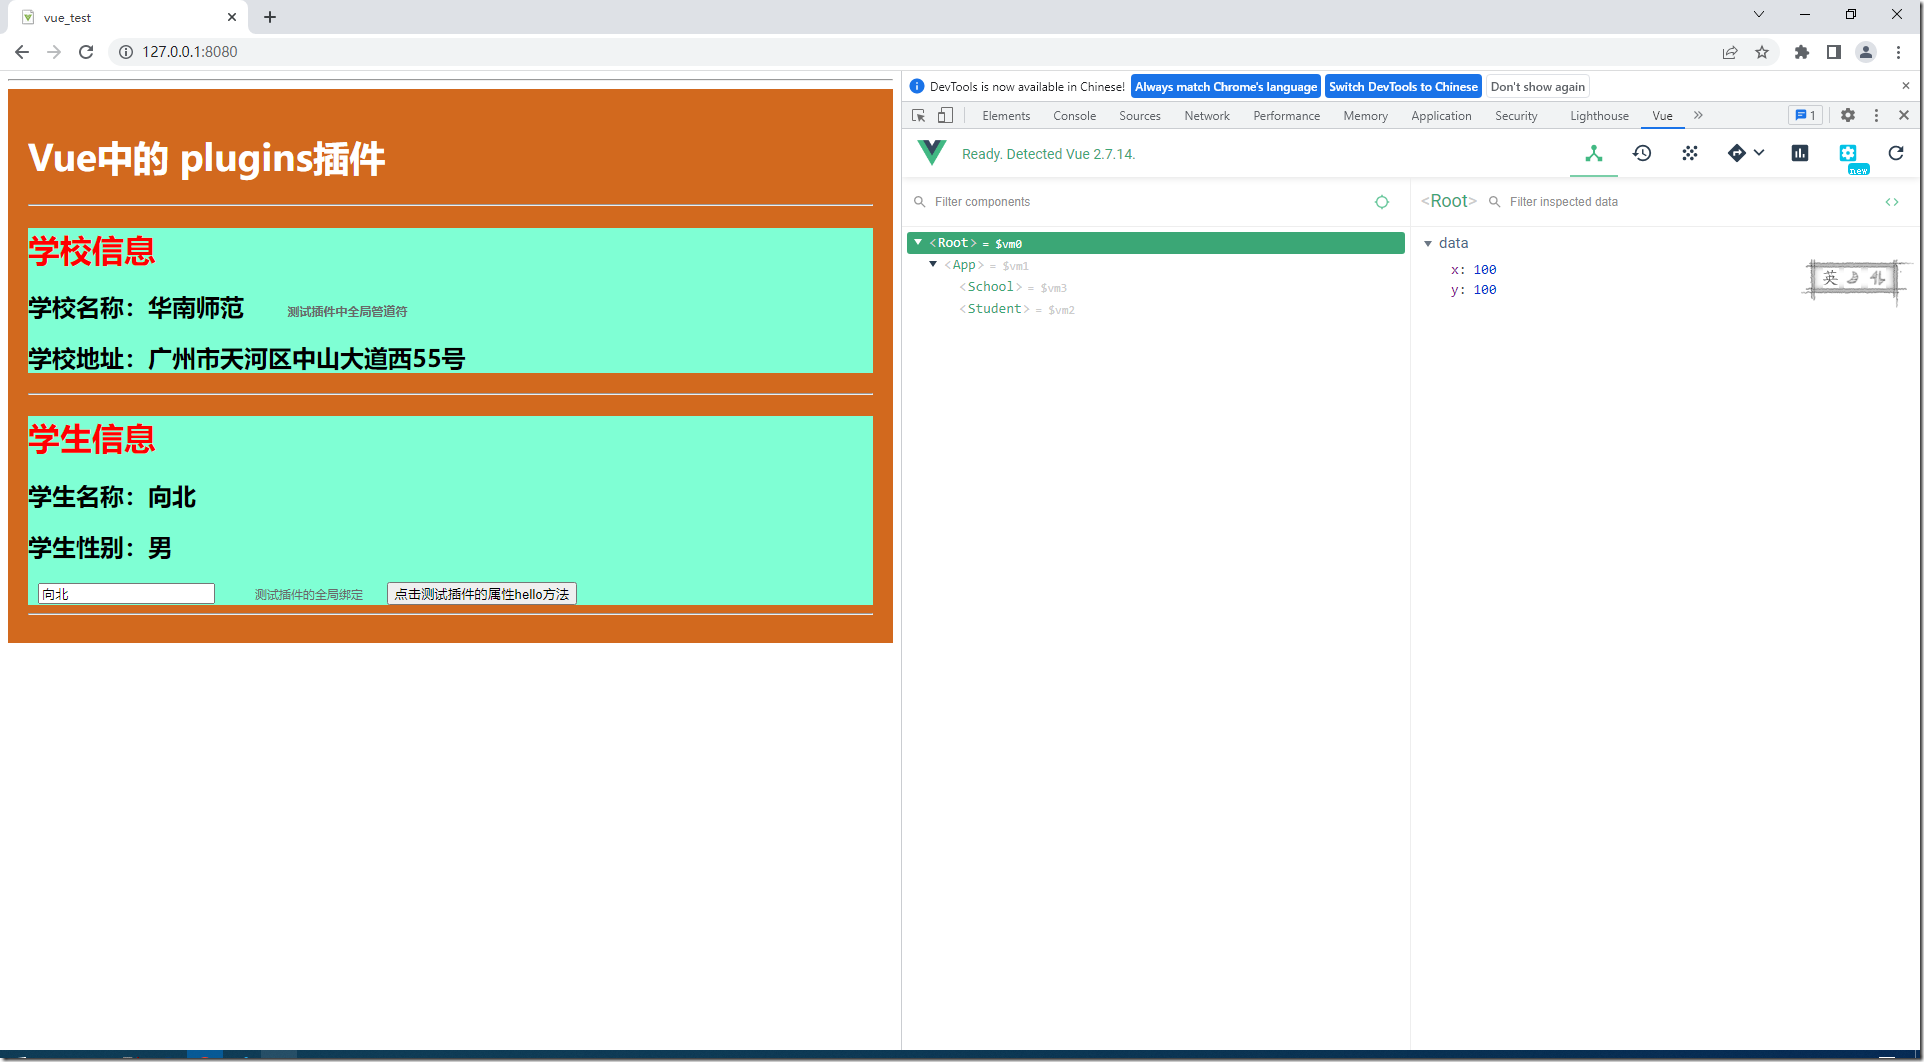
Task: Open the Vue routing diamond icon
Action: [x=1737, y=154]
